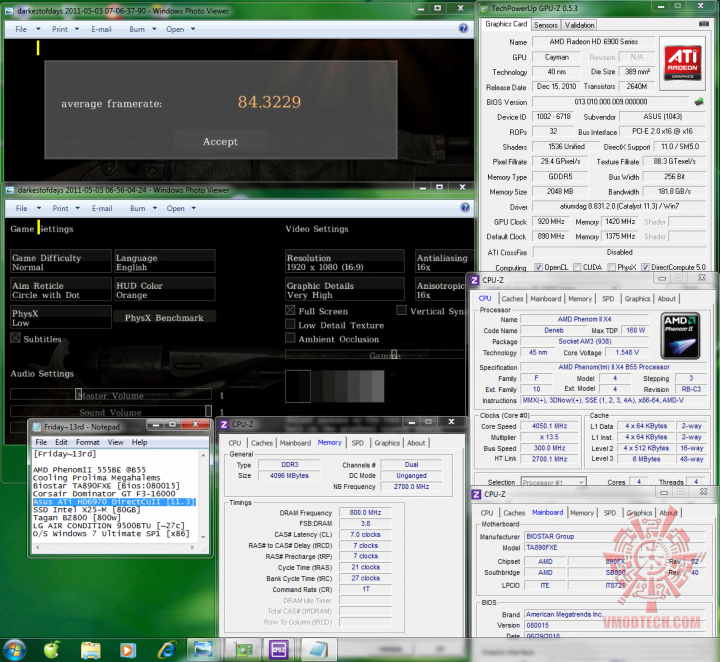Toggle the Subtitles checkbox
This screenshot has width=720, height=662.
[16, 338]
